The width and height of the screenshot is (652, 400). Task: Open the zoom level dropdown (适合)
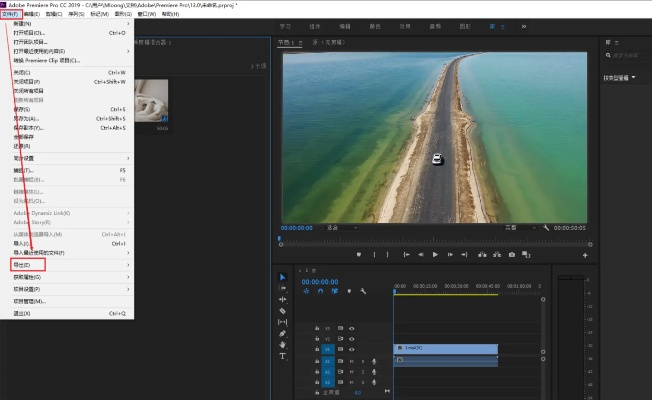click(339, 228)
